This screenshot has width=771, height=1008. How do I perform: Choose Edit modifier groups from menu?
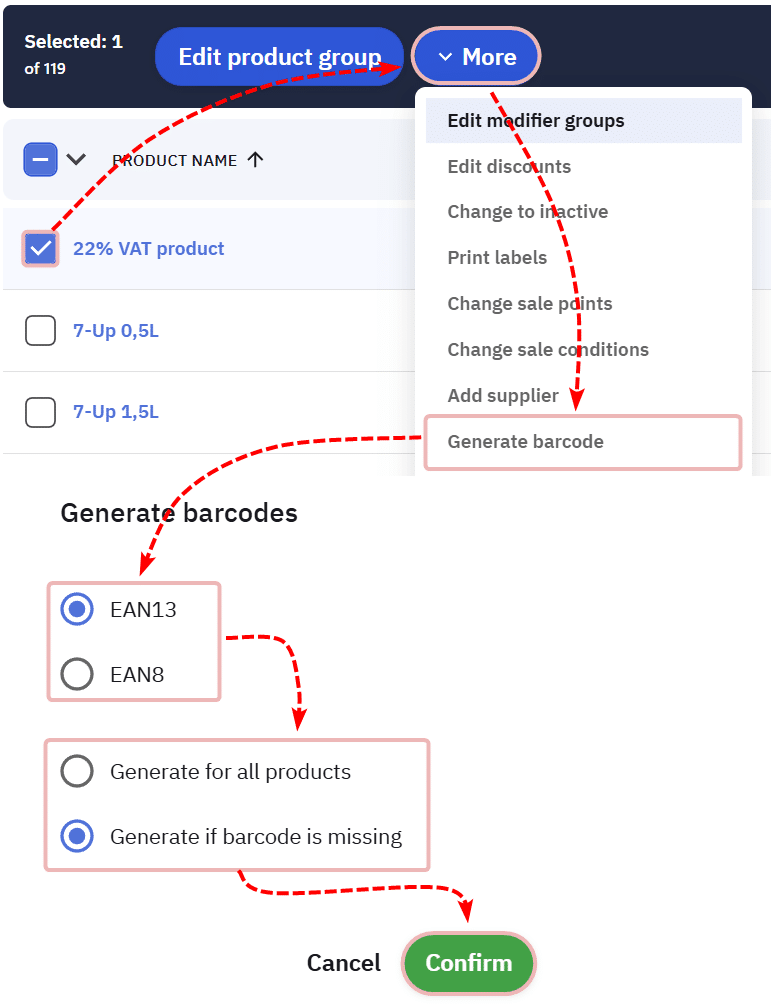tap(536, 121)
